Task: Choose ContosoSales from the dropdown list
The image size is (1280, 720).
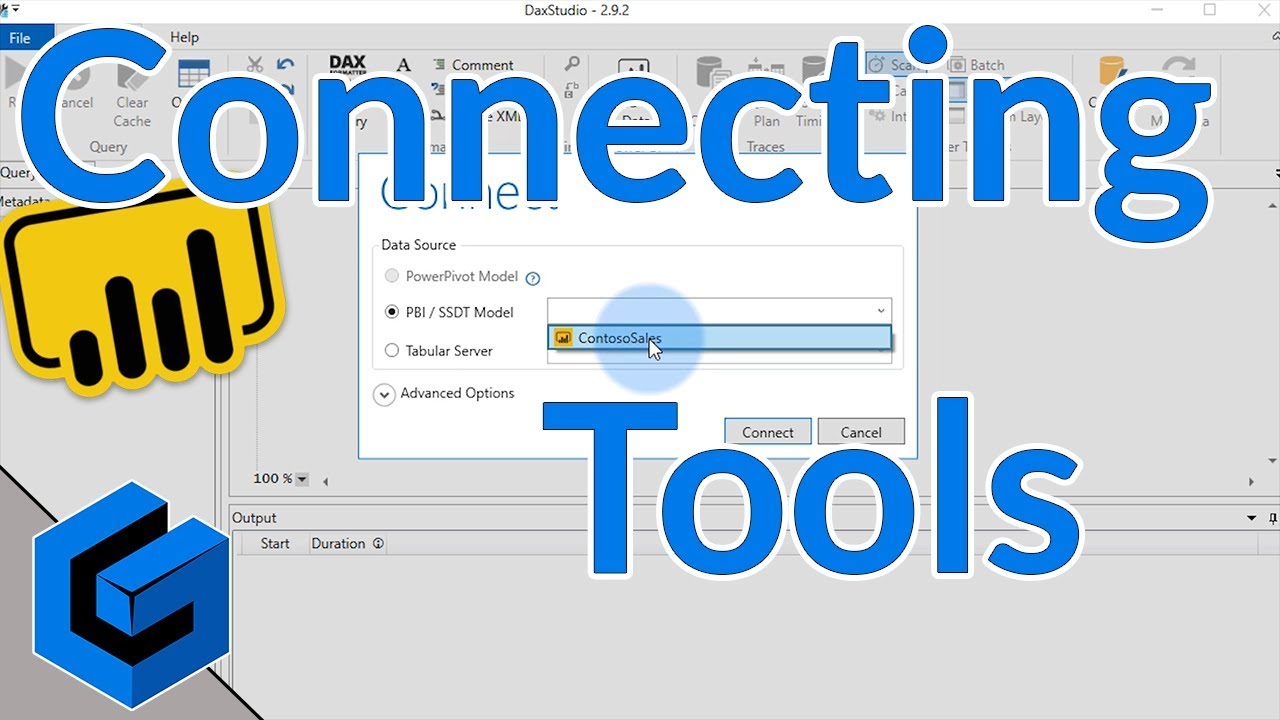Action: tap(719, 338)
